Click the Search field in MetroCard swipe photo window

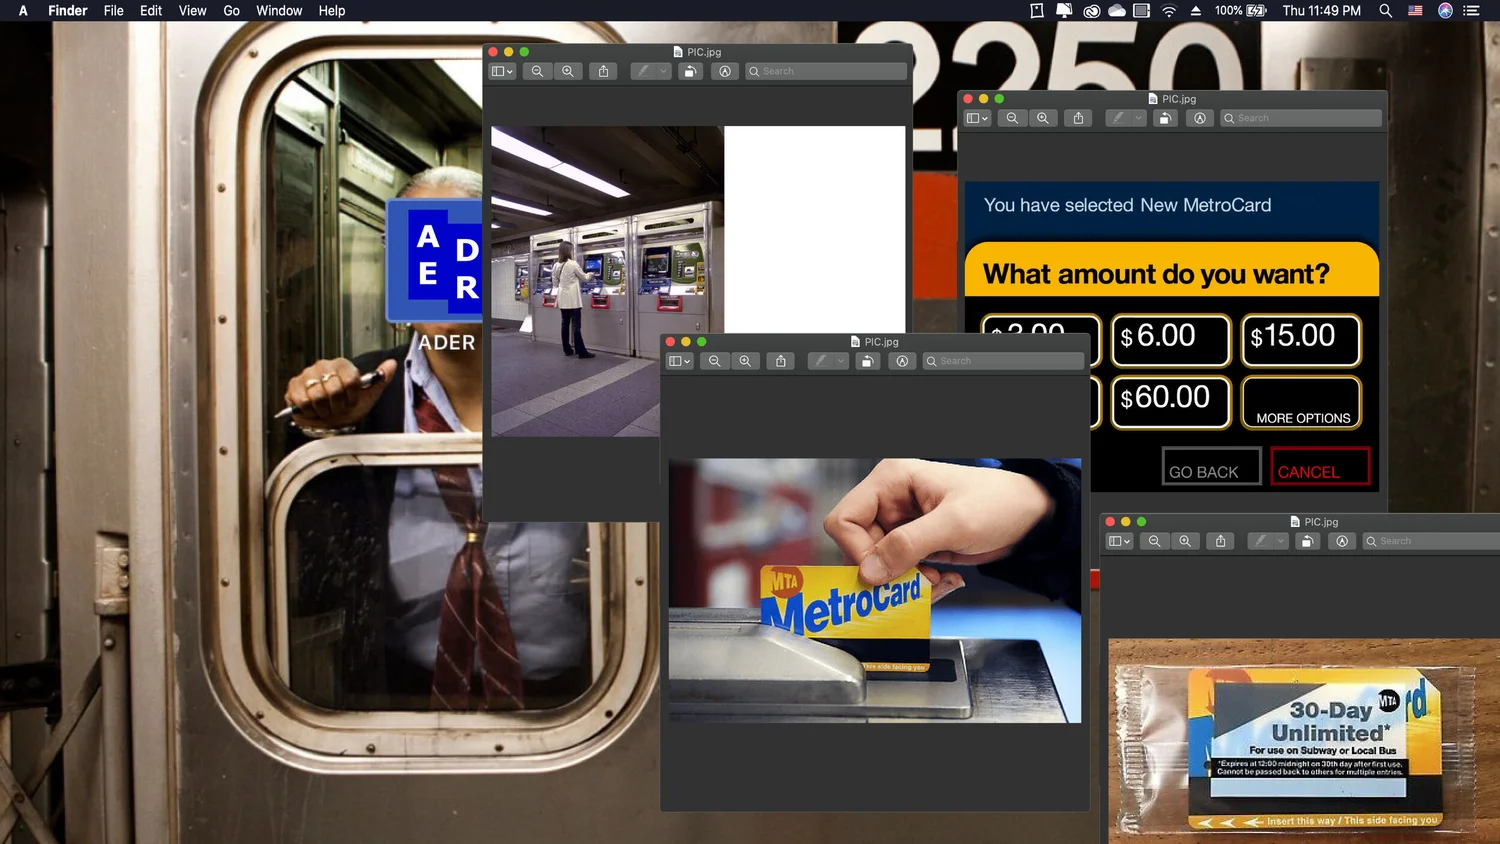[x=1003, y=361]
